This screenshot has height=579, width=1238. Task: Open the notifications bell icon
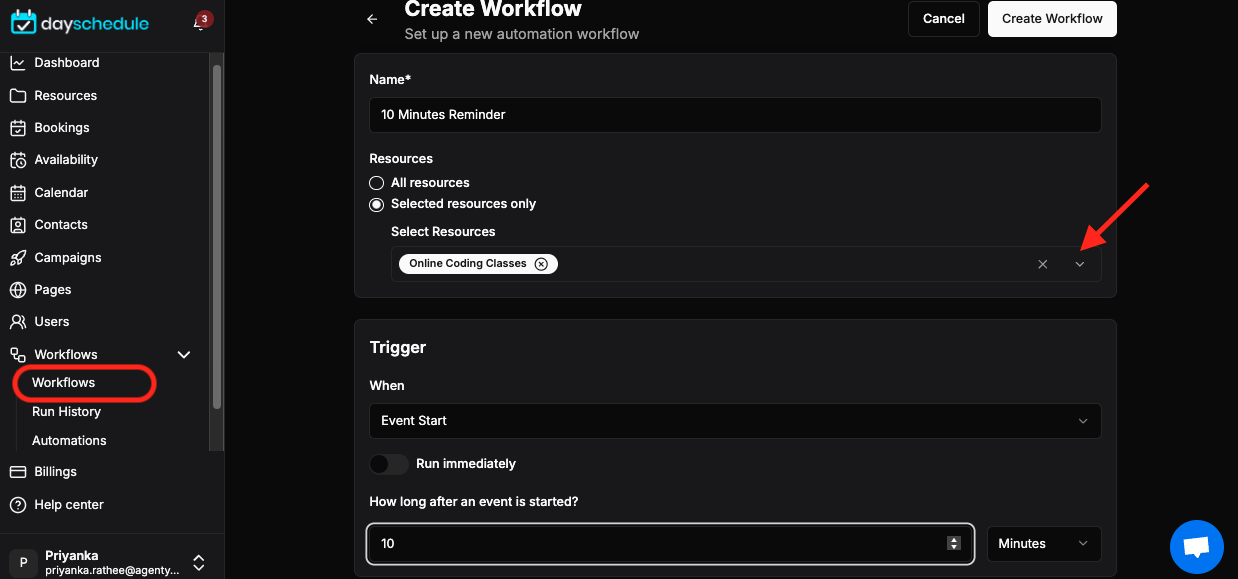[x=199, y=23]
